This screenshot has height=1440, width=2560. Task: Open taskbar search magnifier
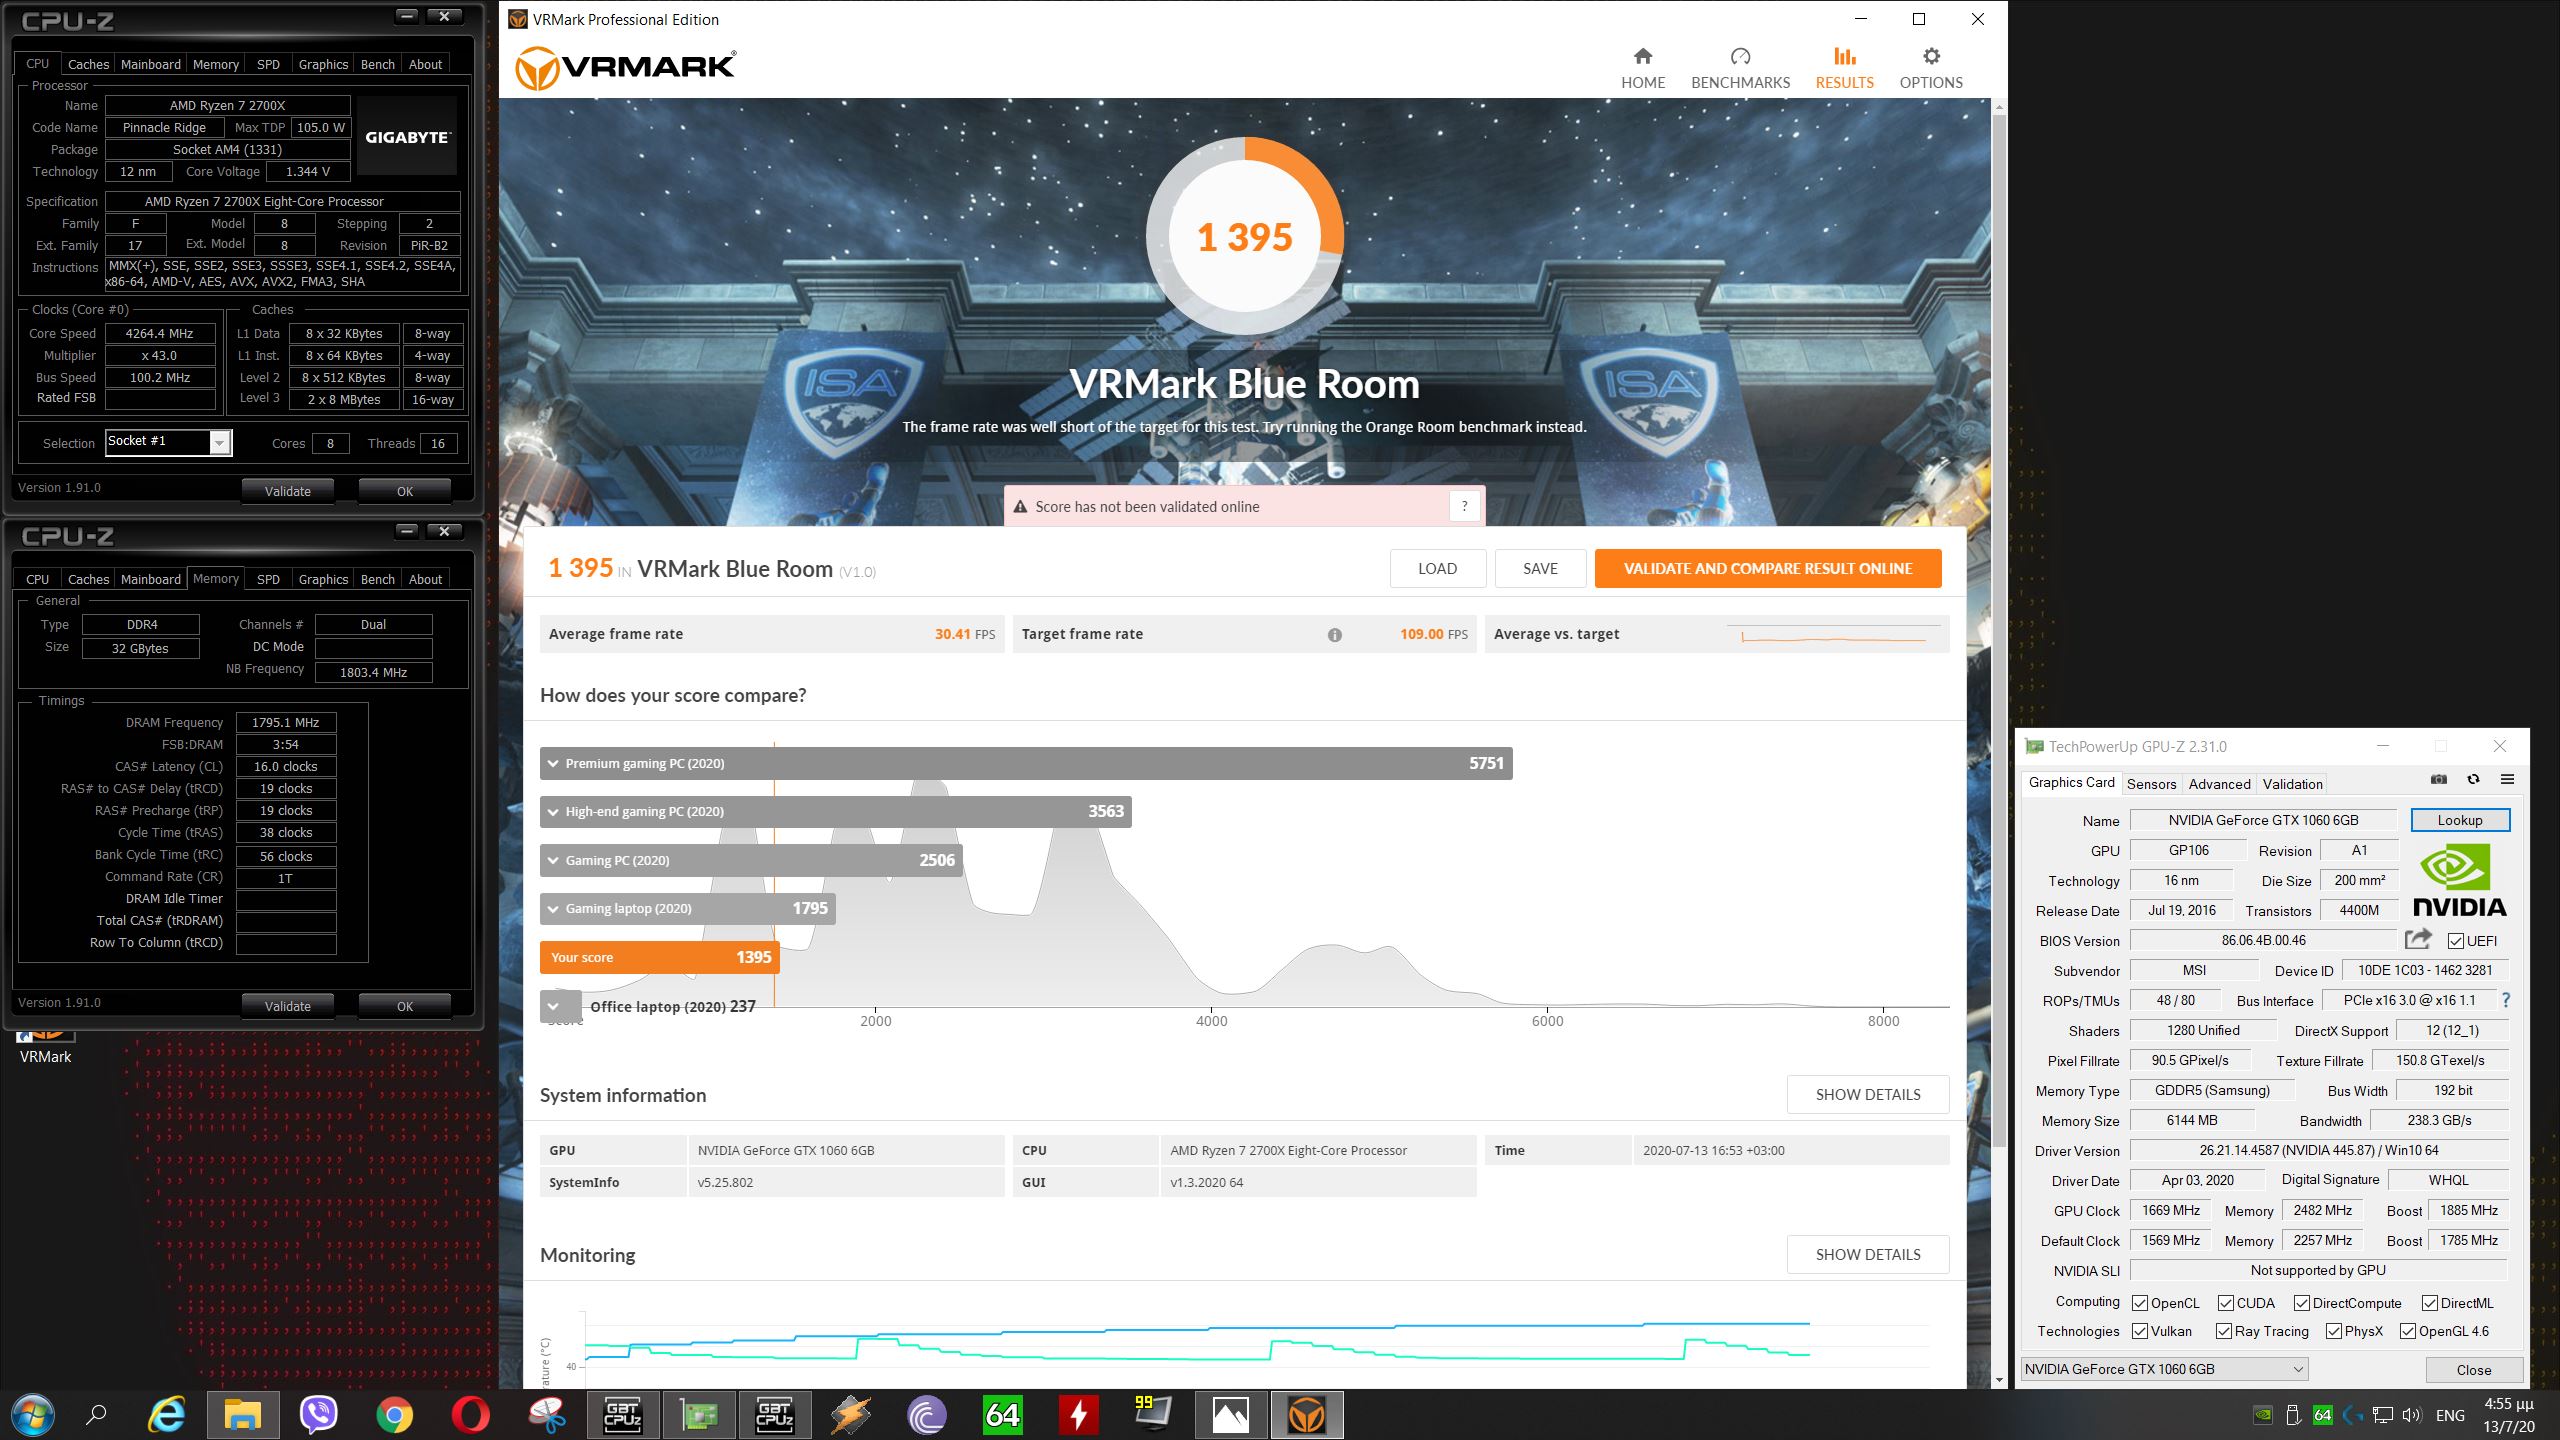96,1414
